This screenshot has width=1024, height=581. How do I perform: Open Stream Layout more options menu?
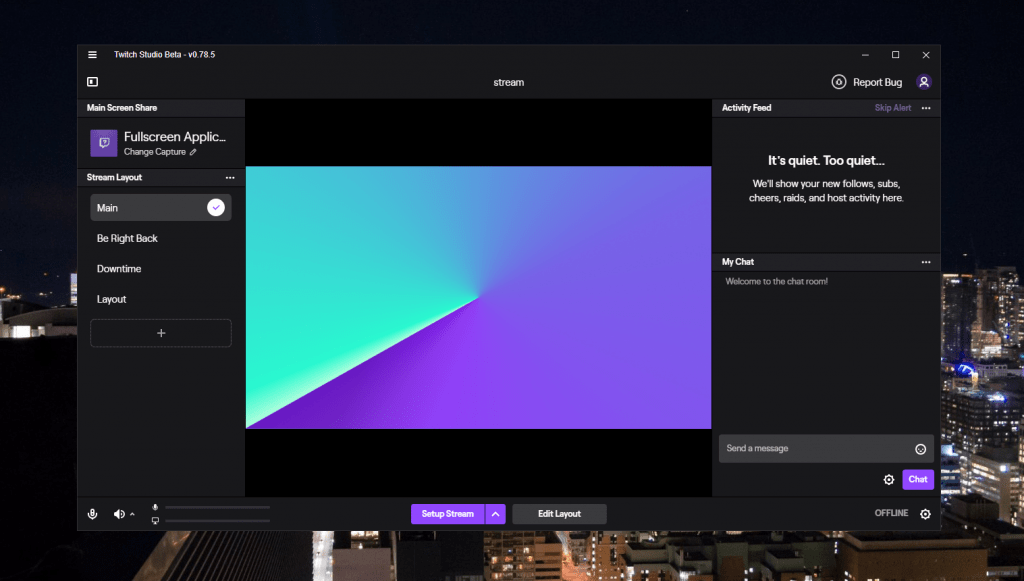coord(230,178)
